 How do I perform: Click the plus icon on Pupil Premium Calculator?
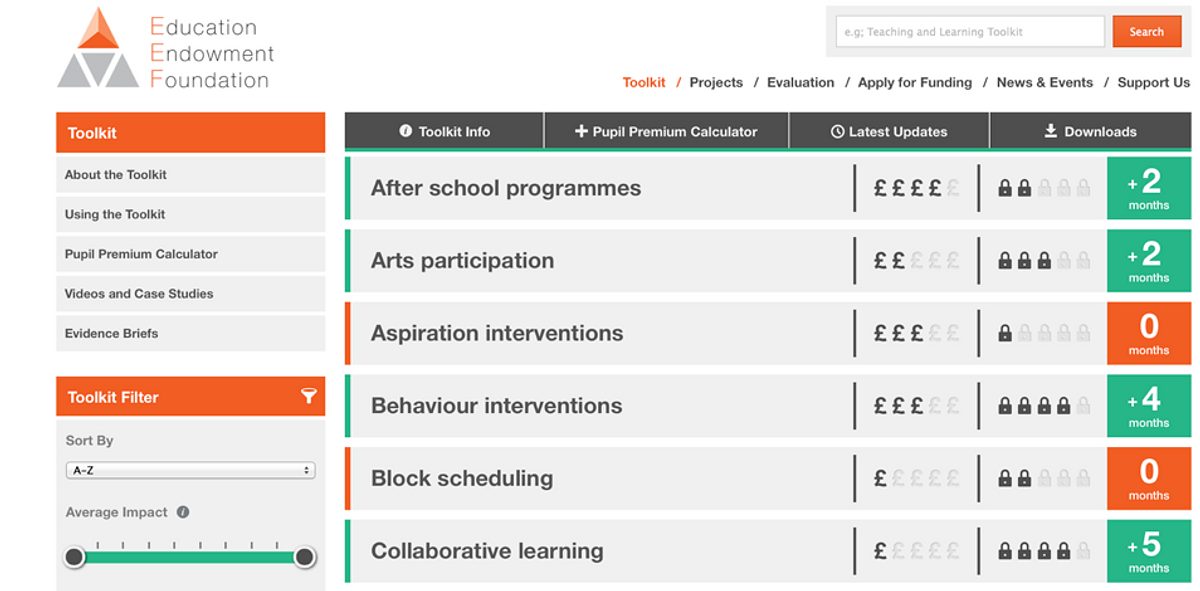(x=581, y=131)
